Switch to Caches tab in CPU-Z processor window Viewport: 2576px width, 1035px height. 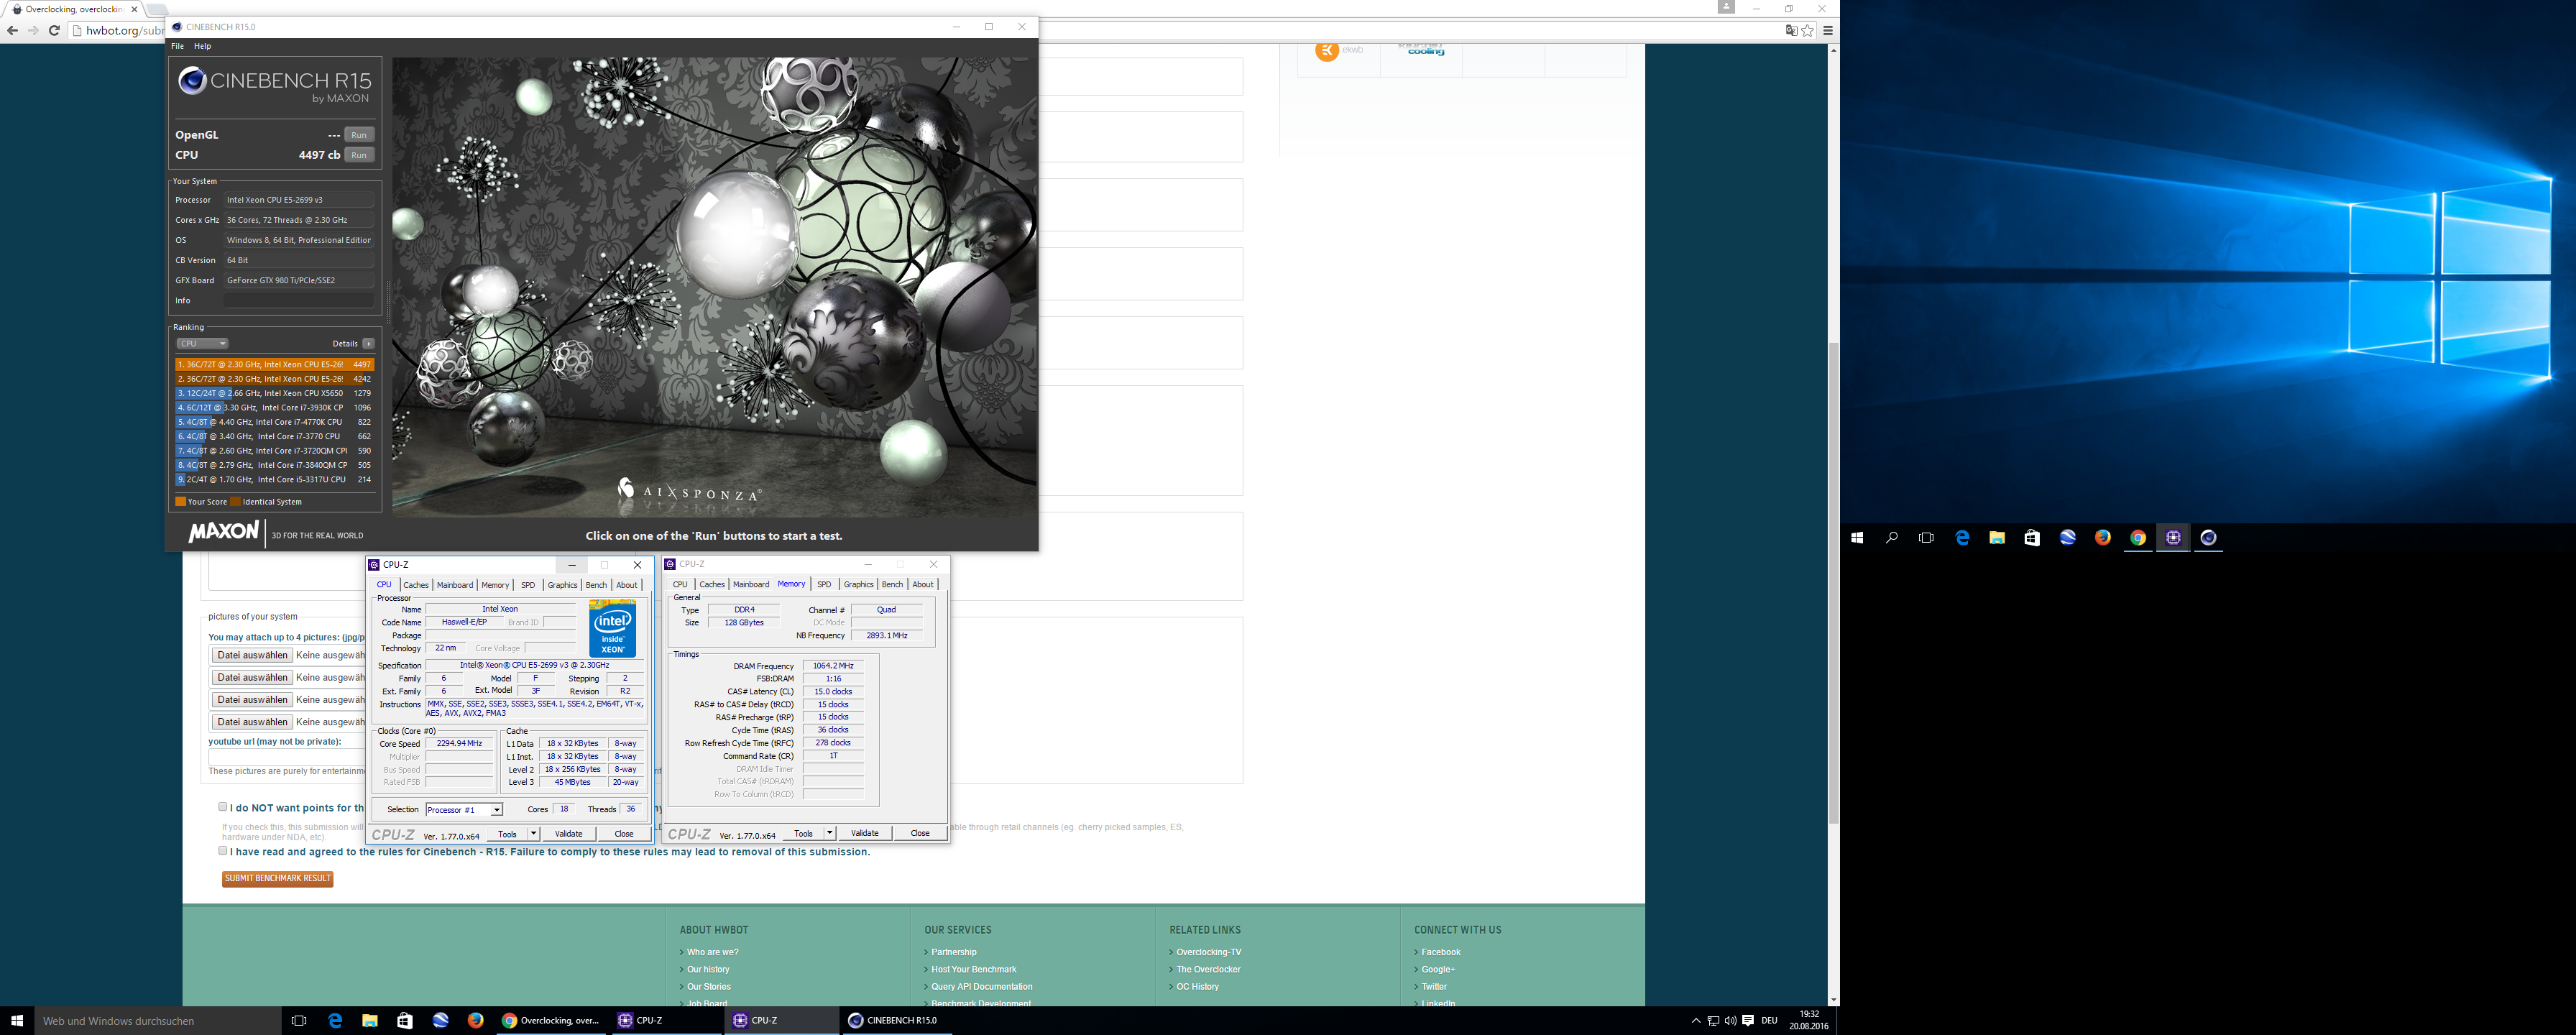(x=416, y=585)
